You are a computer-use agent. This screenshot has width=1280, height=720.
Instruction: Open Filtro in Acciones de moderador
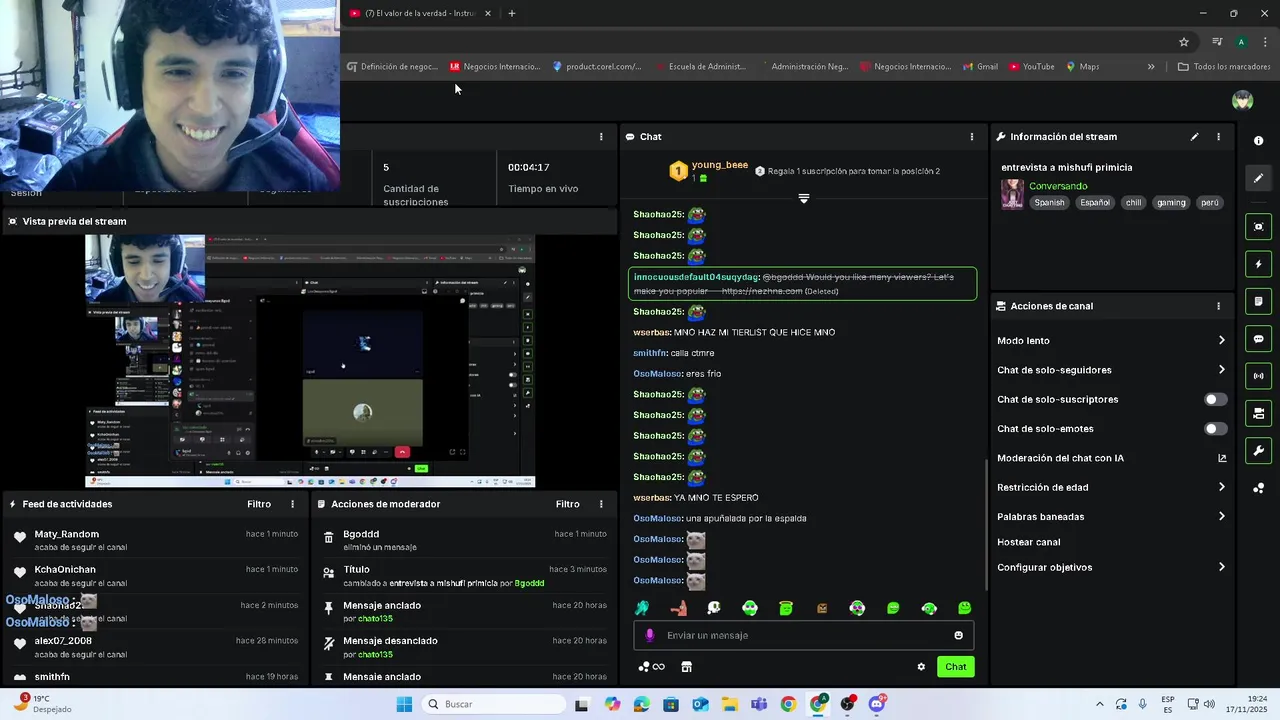pos(568,504)
